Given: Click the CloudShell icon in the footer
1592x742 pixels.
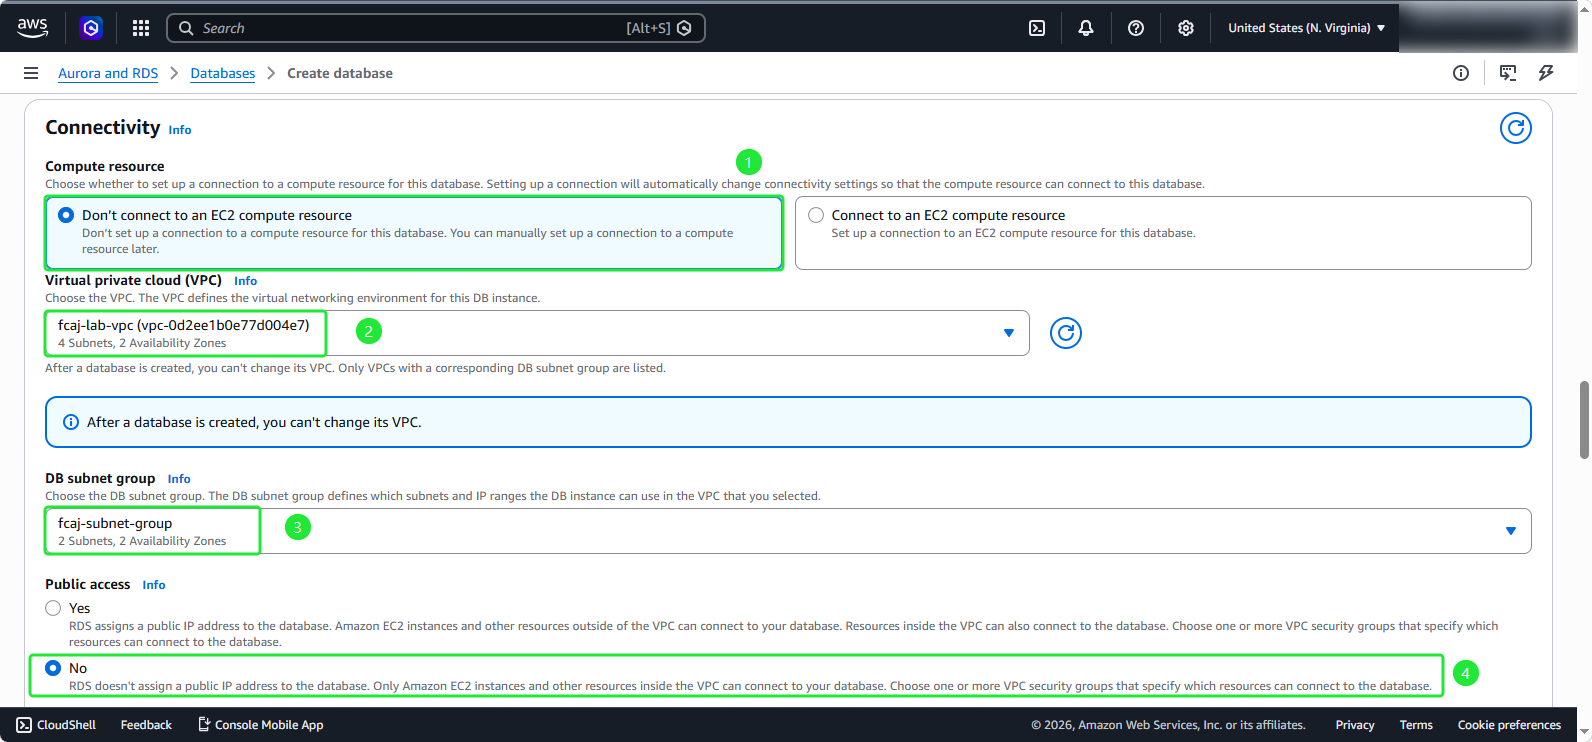Looking at the screenshot, I should [24, 725].
